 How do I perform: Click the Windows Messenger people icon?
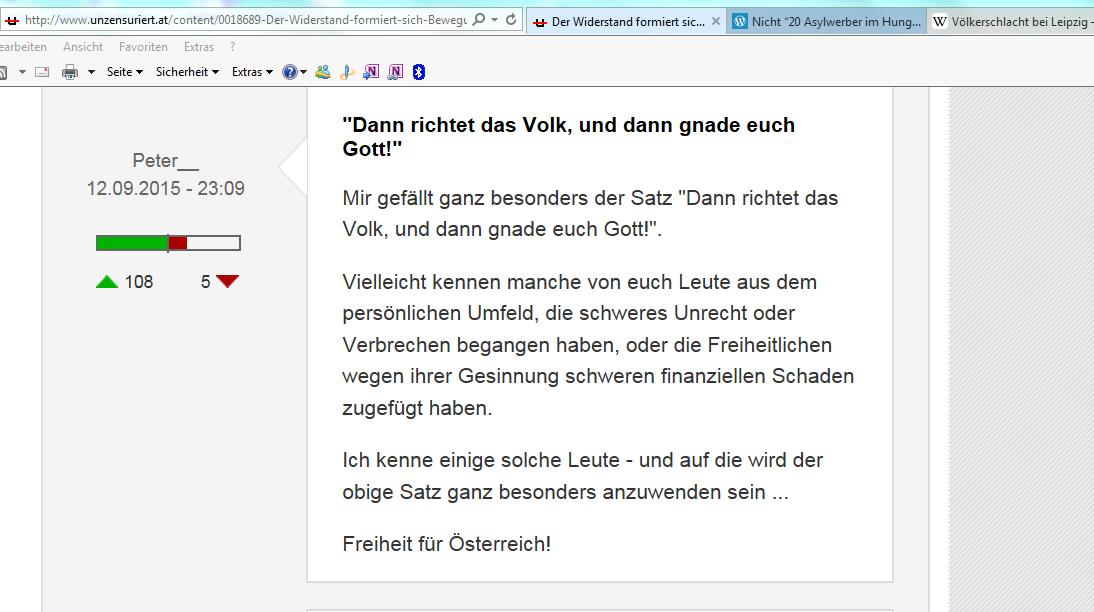pos(323,72)
